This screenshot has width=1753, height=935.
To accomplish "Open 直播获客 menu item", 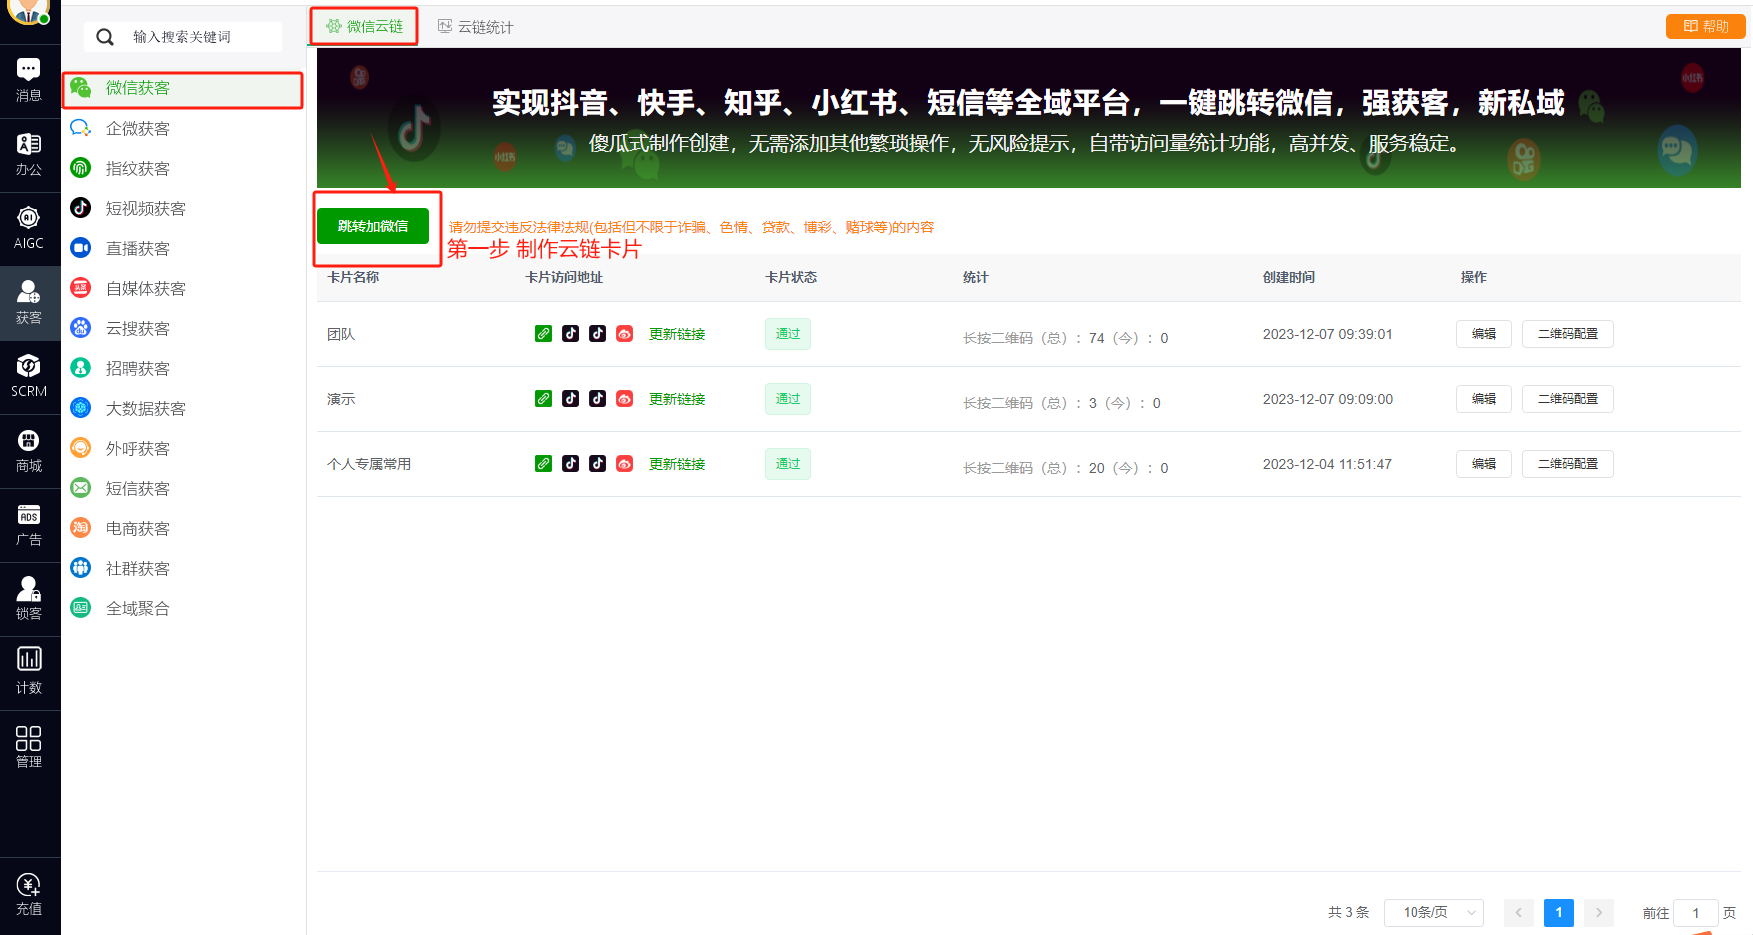I will pyautogui.click(x=183, y=248).
